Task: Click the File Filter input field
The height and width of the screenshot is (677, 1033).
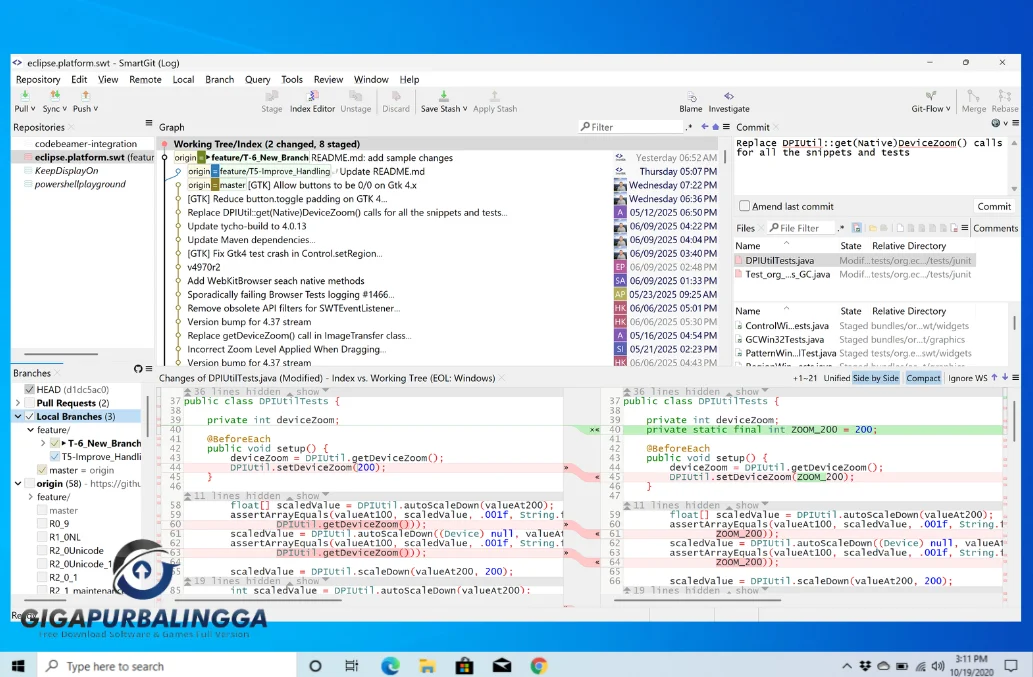Action: click(801, 228)
